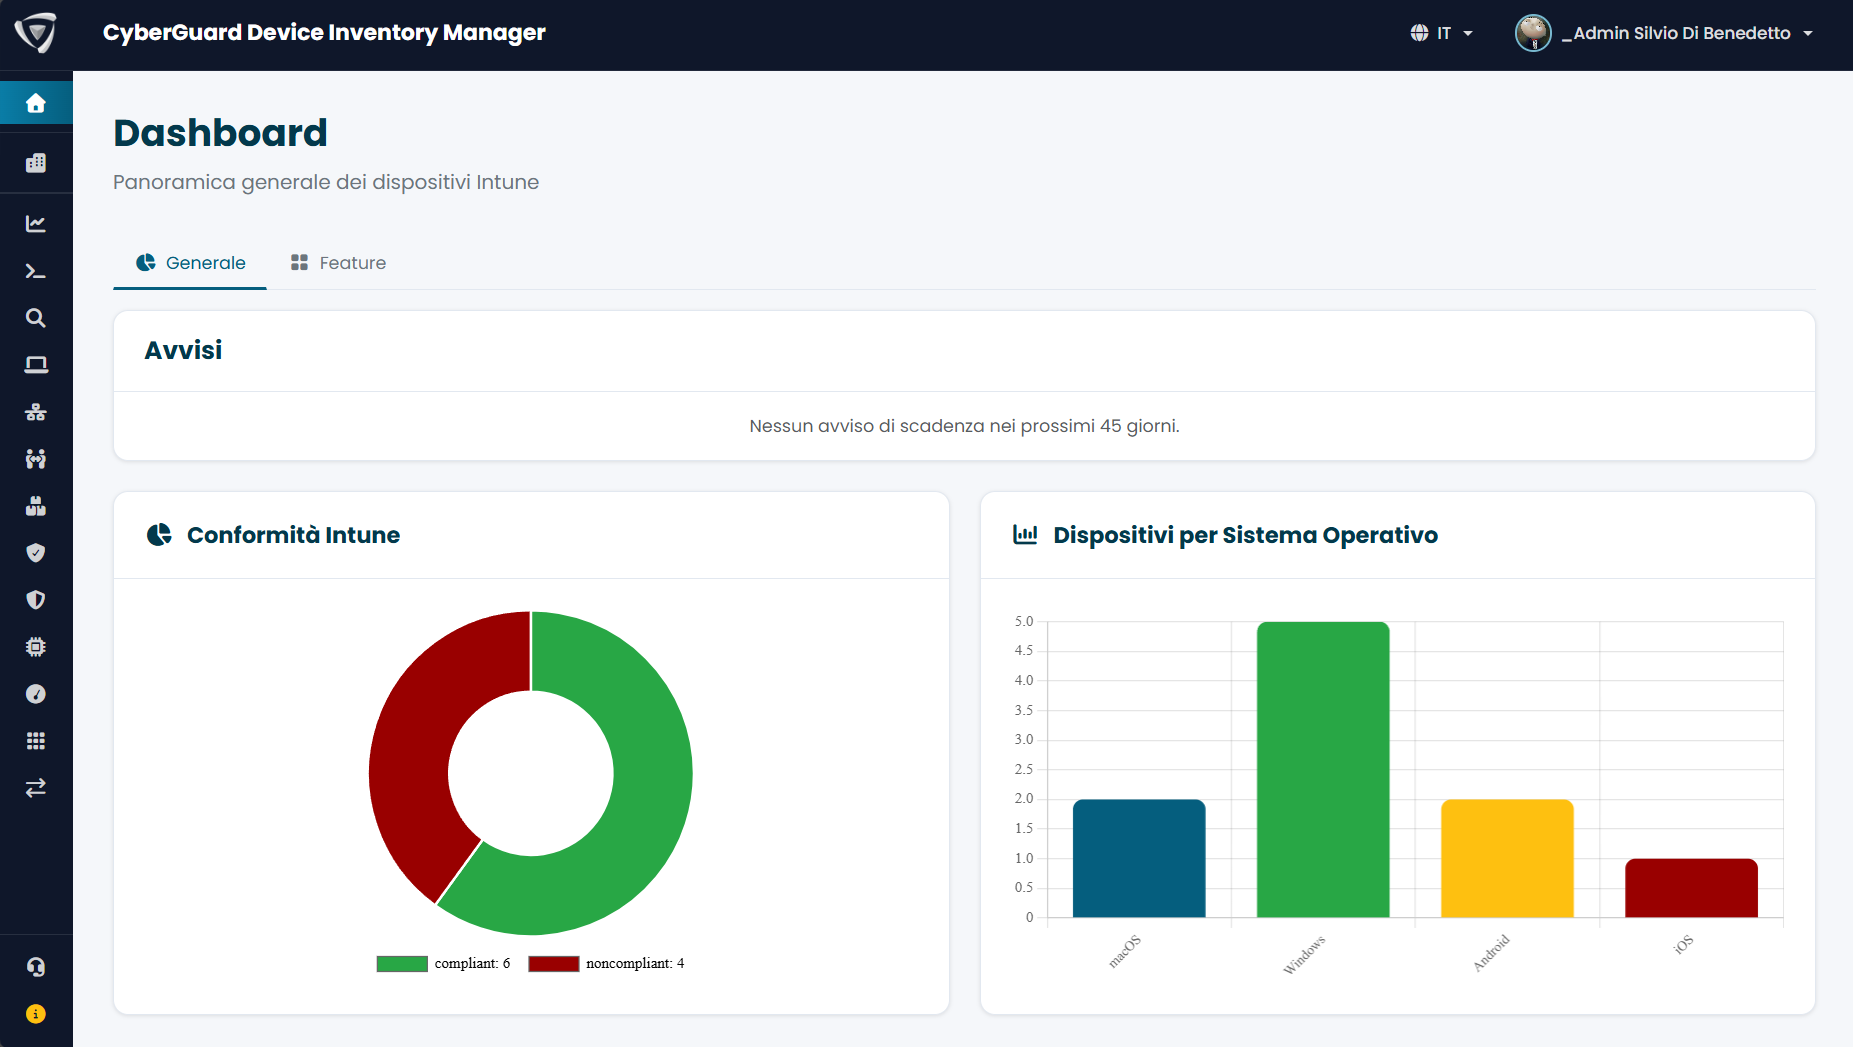1853x1047 pixels.
Task: Open the microchip sidebar icon
Action: [36, 647]
